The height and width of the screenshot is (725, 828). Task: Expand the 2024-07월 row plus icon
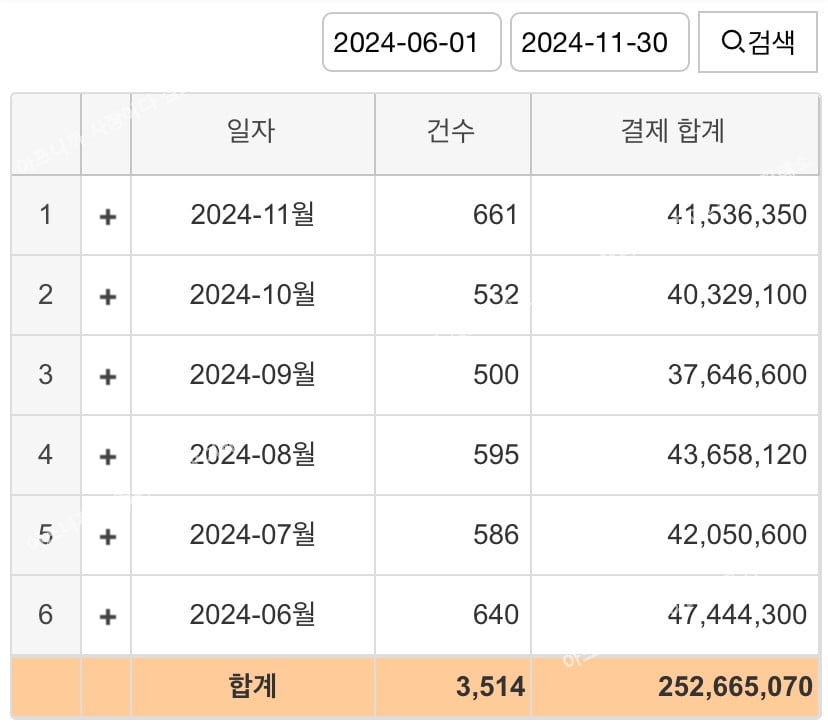coord(108,536)
